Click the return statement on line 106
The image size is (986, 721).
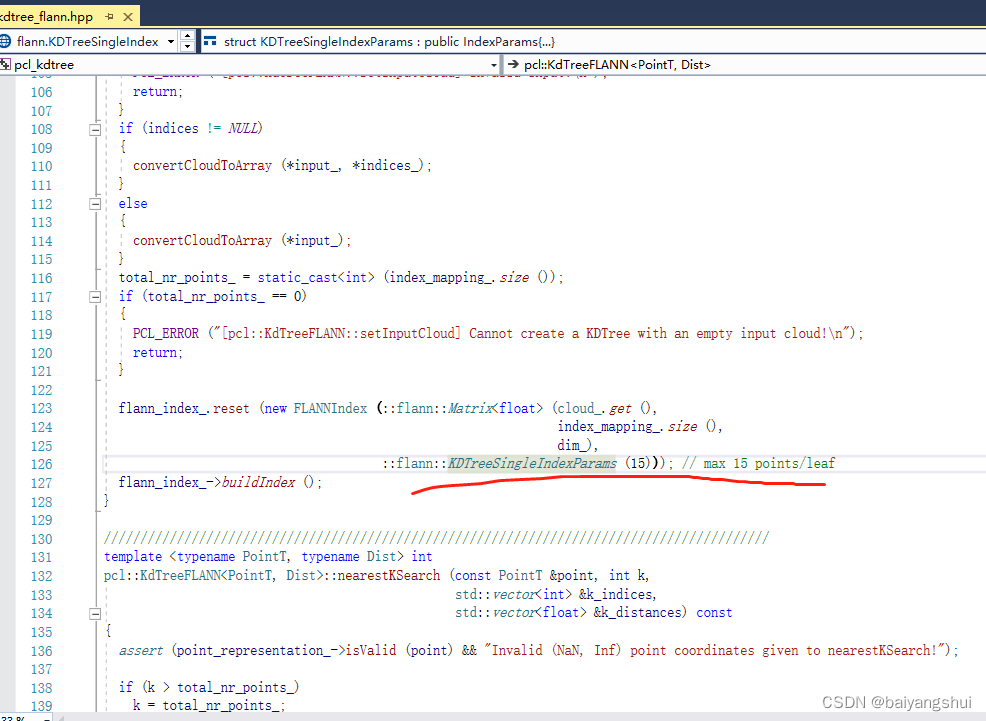point(157,92)
